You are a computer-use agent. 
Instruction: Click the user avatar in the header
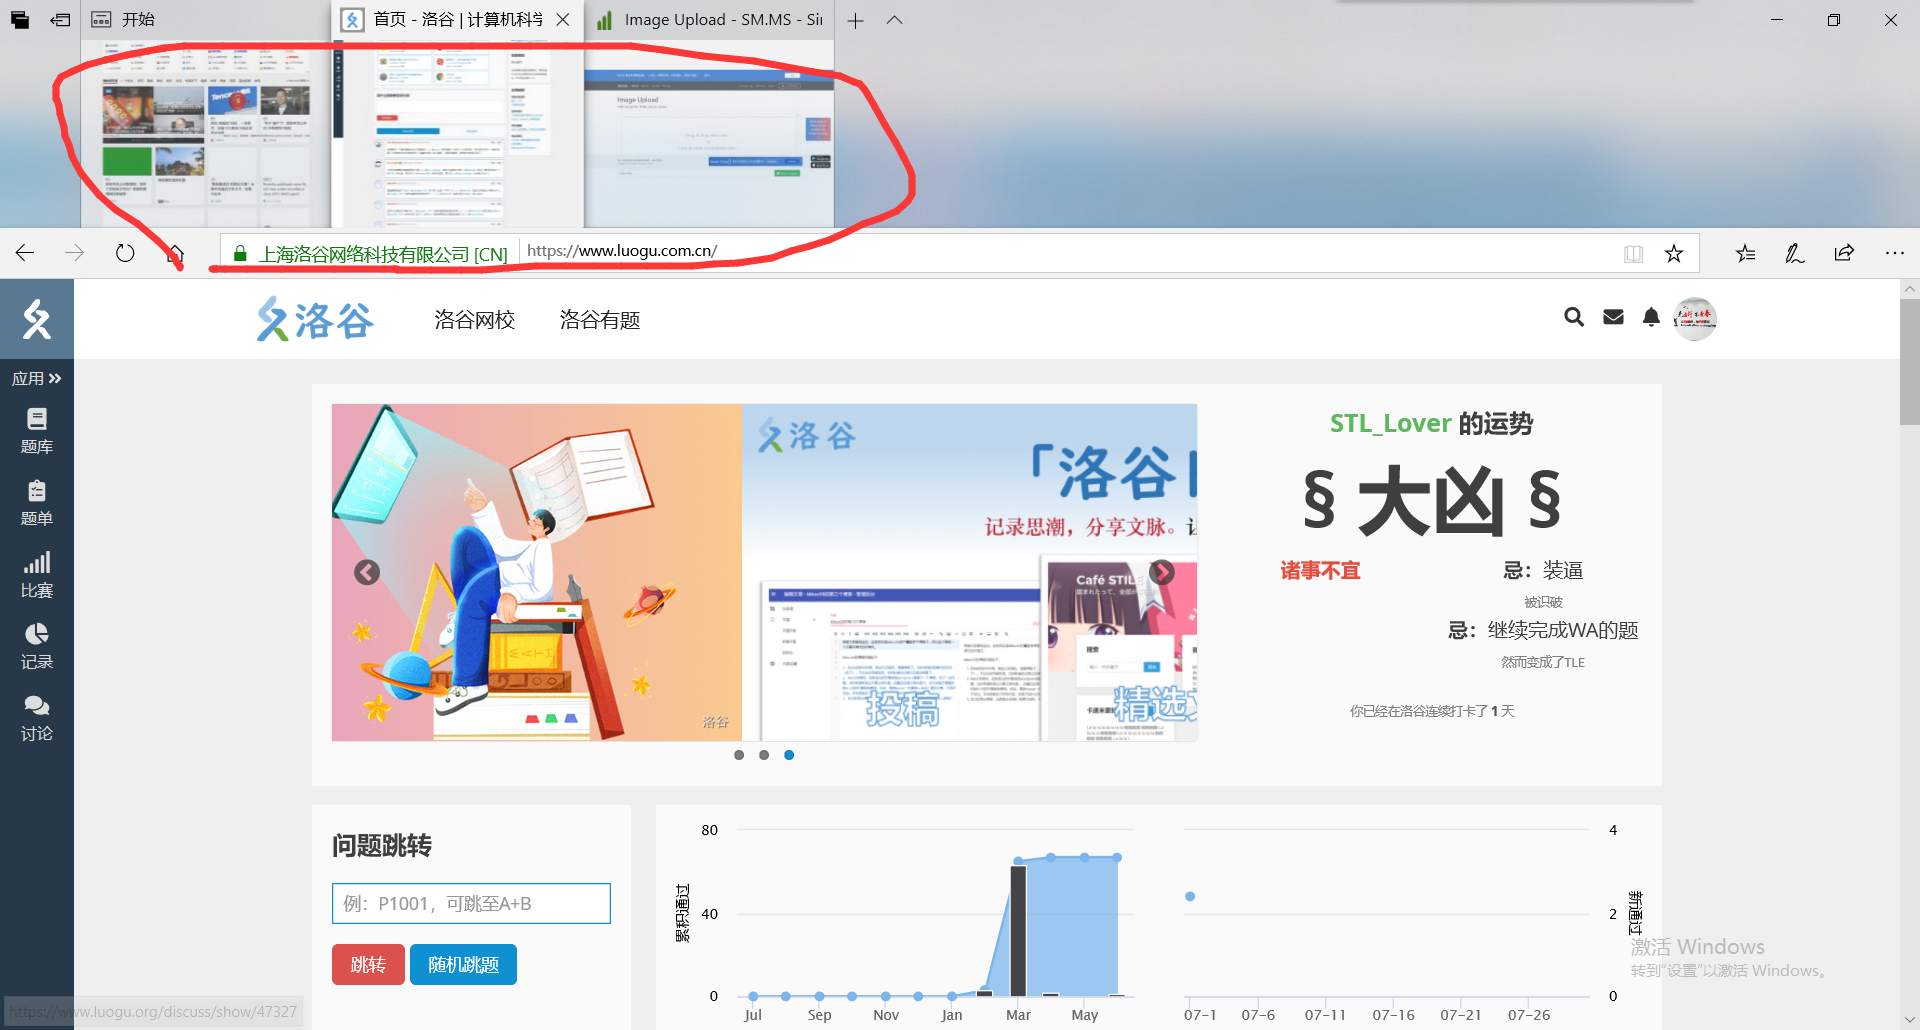pyautogui.click(x=1695, y=319)
